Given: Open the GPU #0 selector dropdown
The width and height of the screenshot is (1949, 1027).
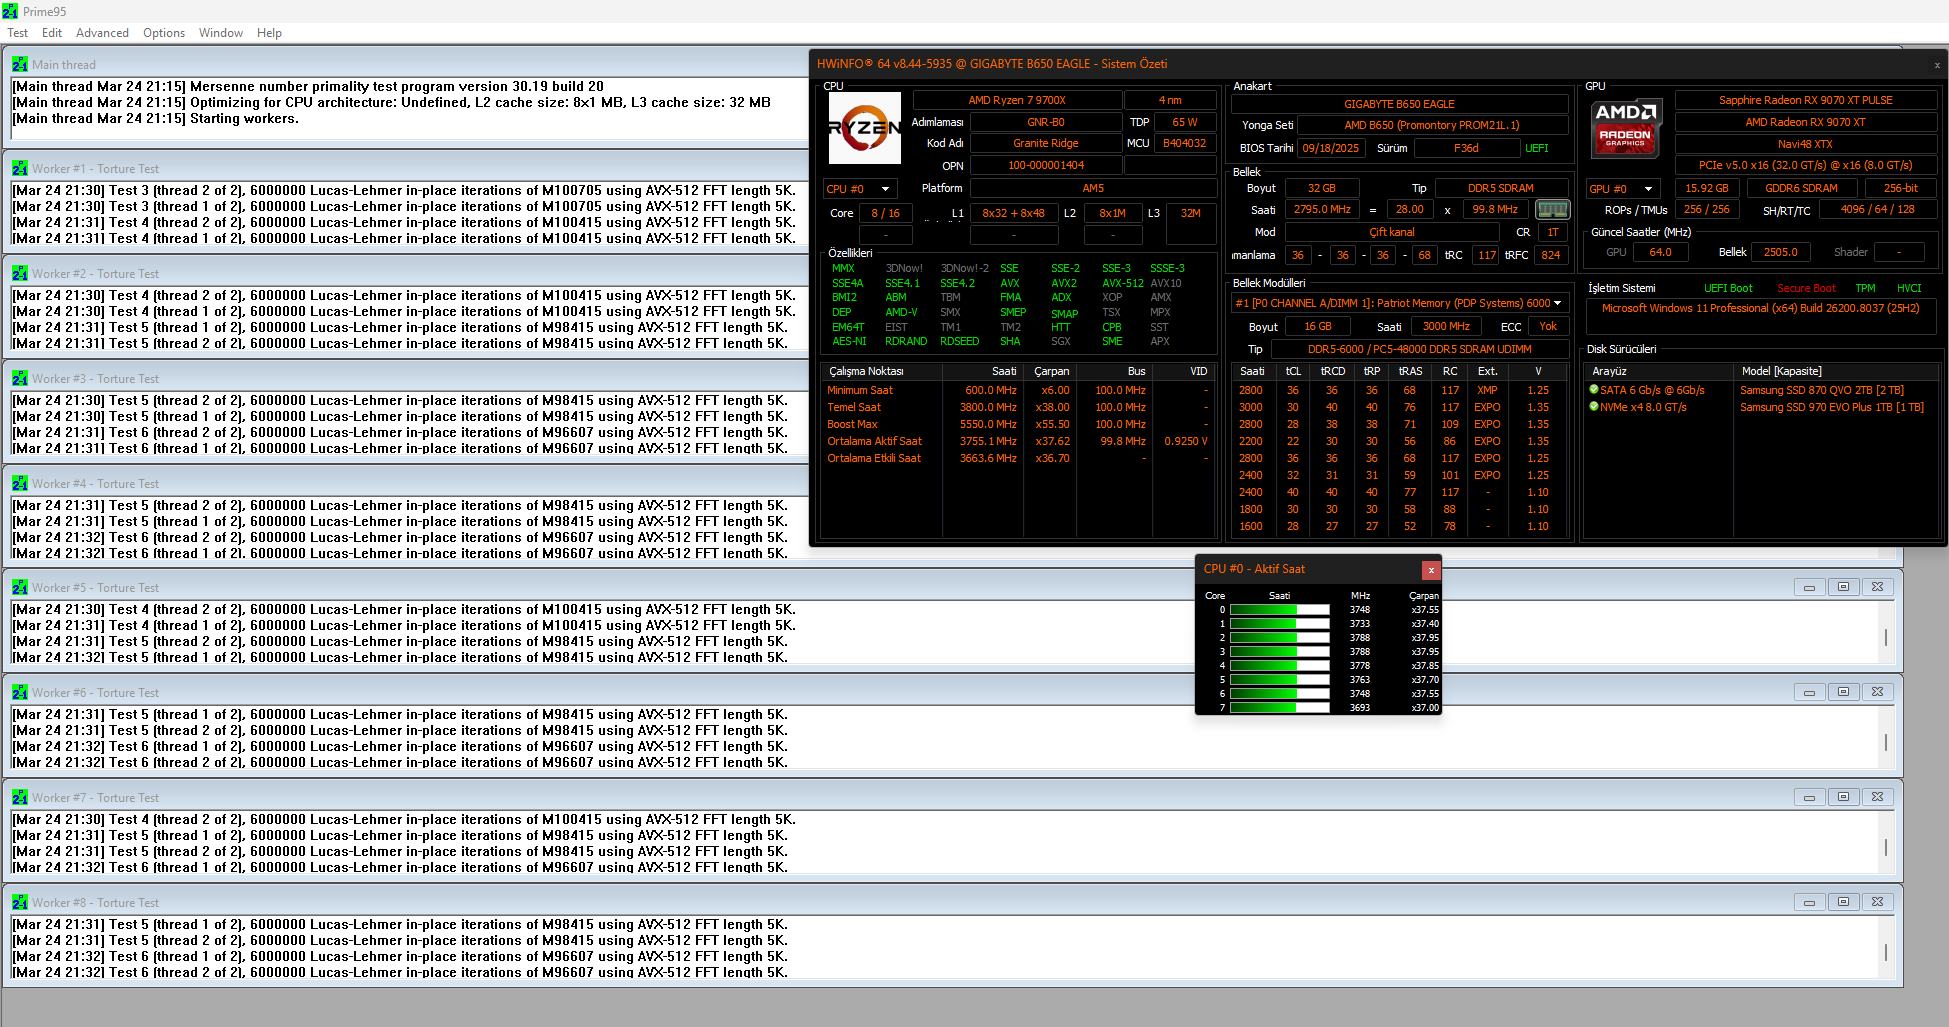Looking at the screenshot, I should 1623,189.
